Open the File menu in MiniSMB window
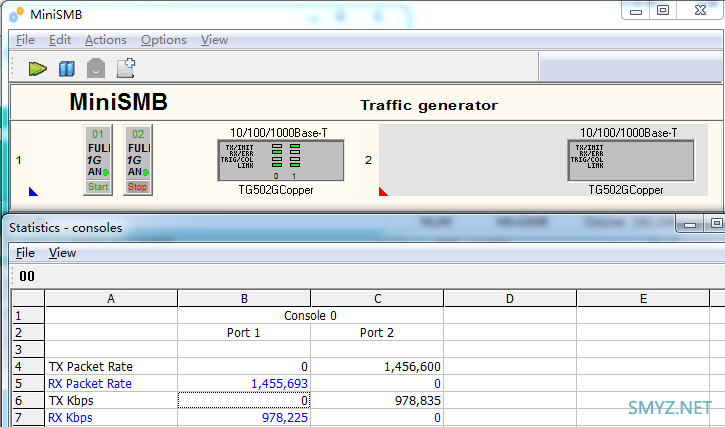Screen dimensions: 725x427 pos(25,40)
